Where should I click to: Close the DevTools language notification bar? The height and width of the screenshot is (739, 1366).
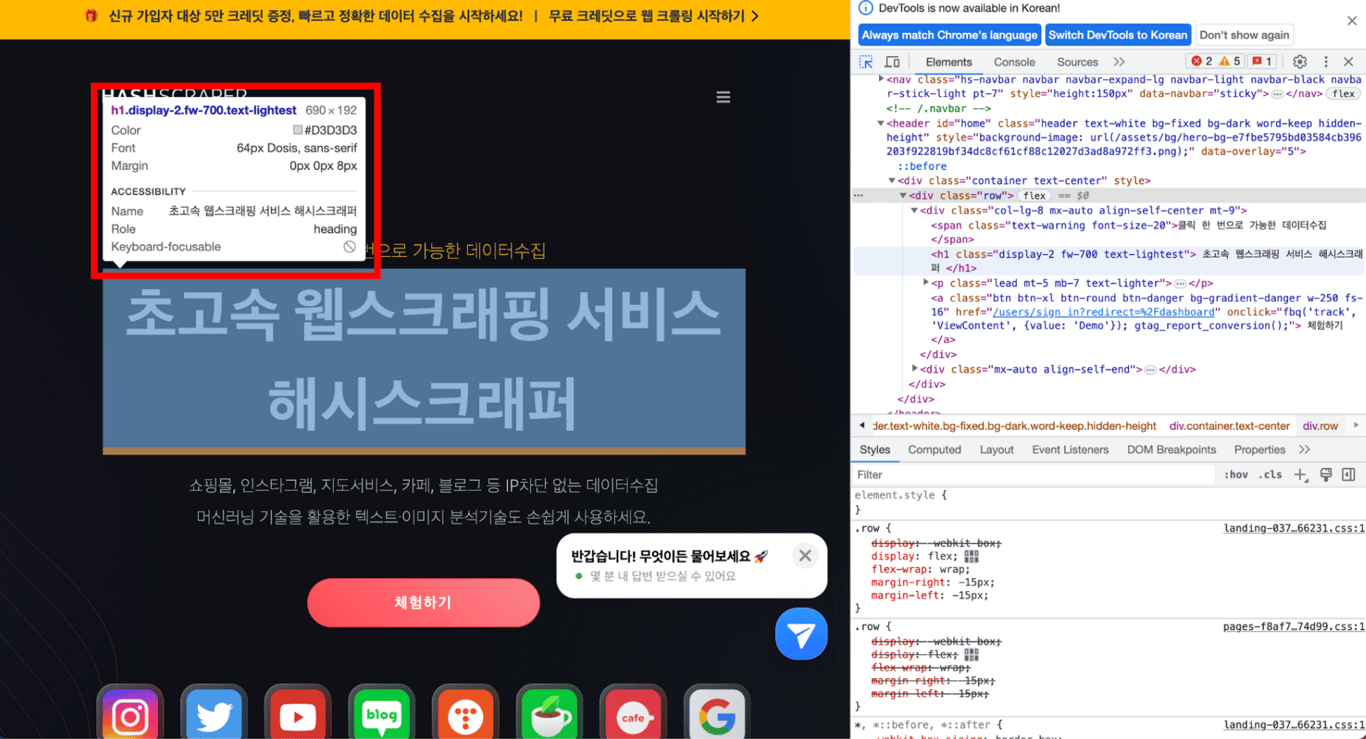[x=1352, y=20]
